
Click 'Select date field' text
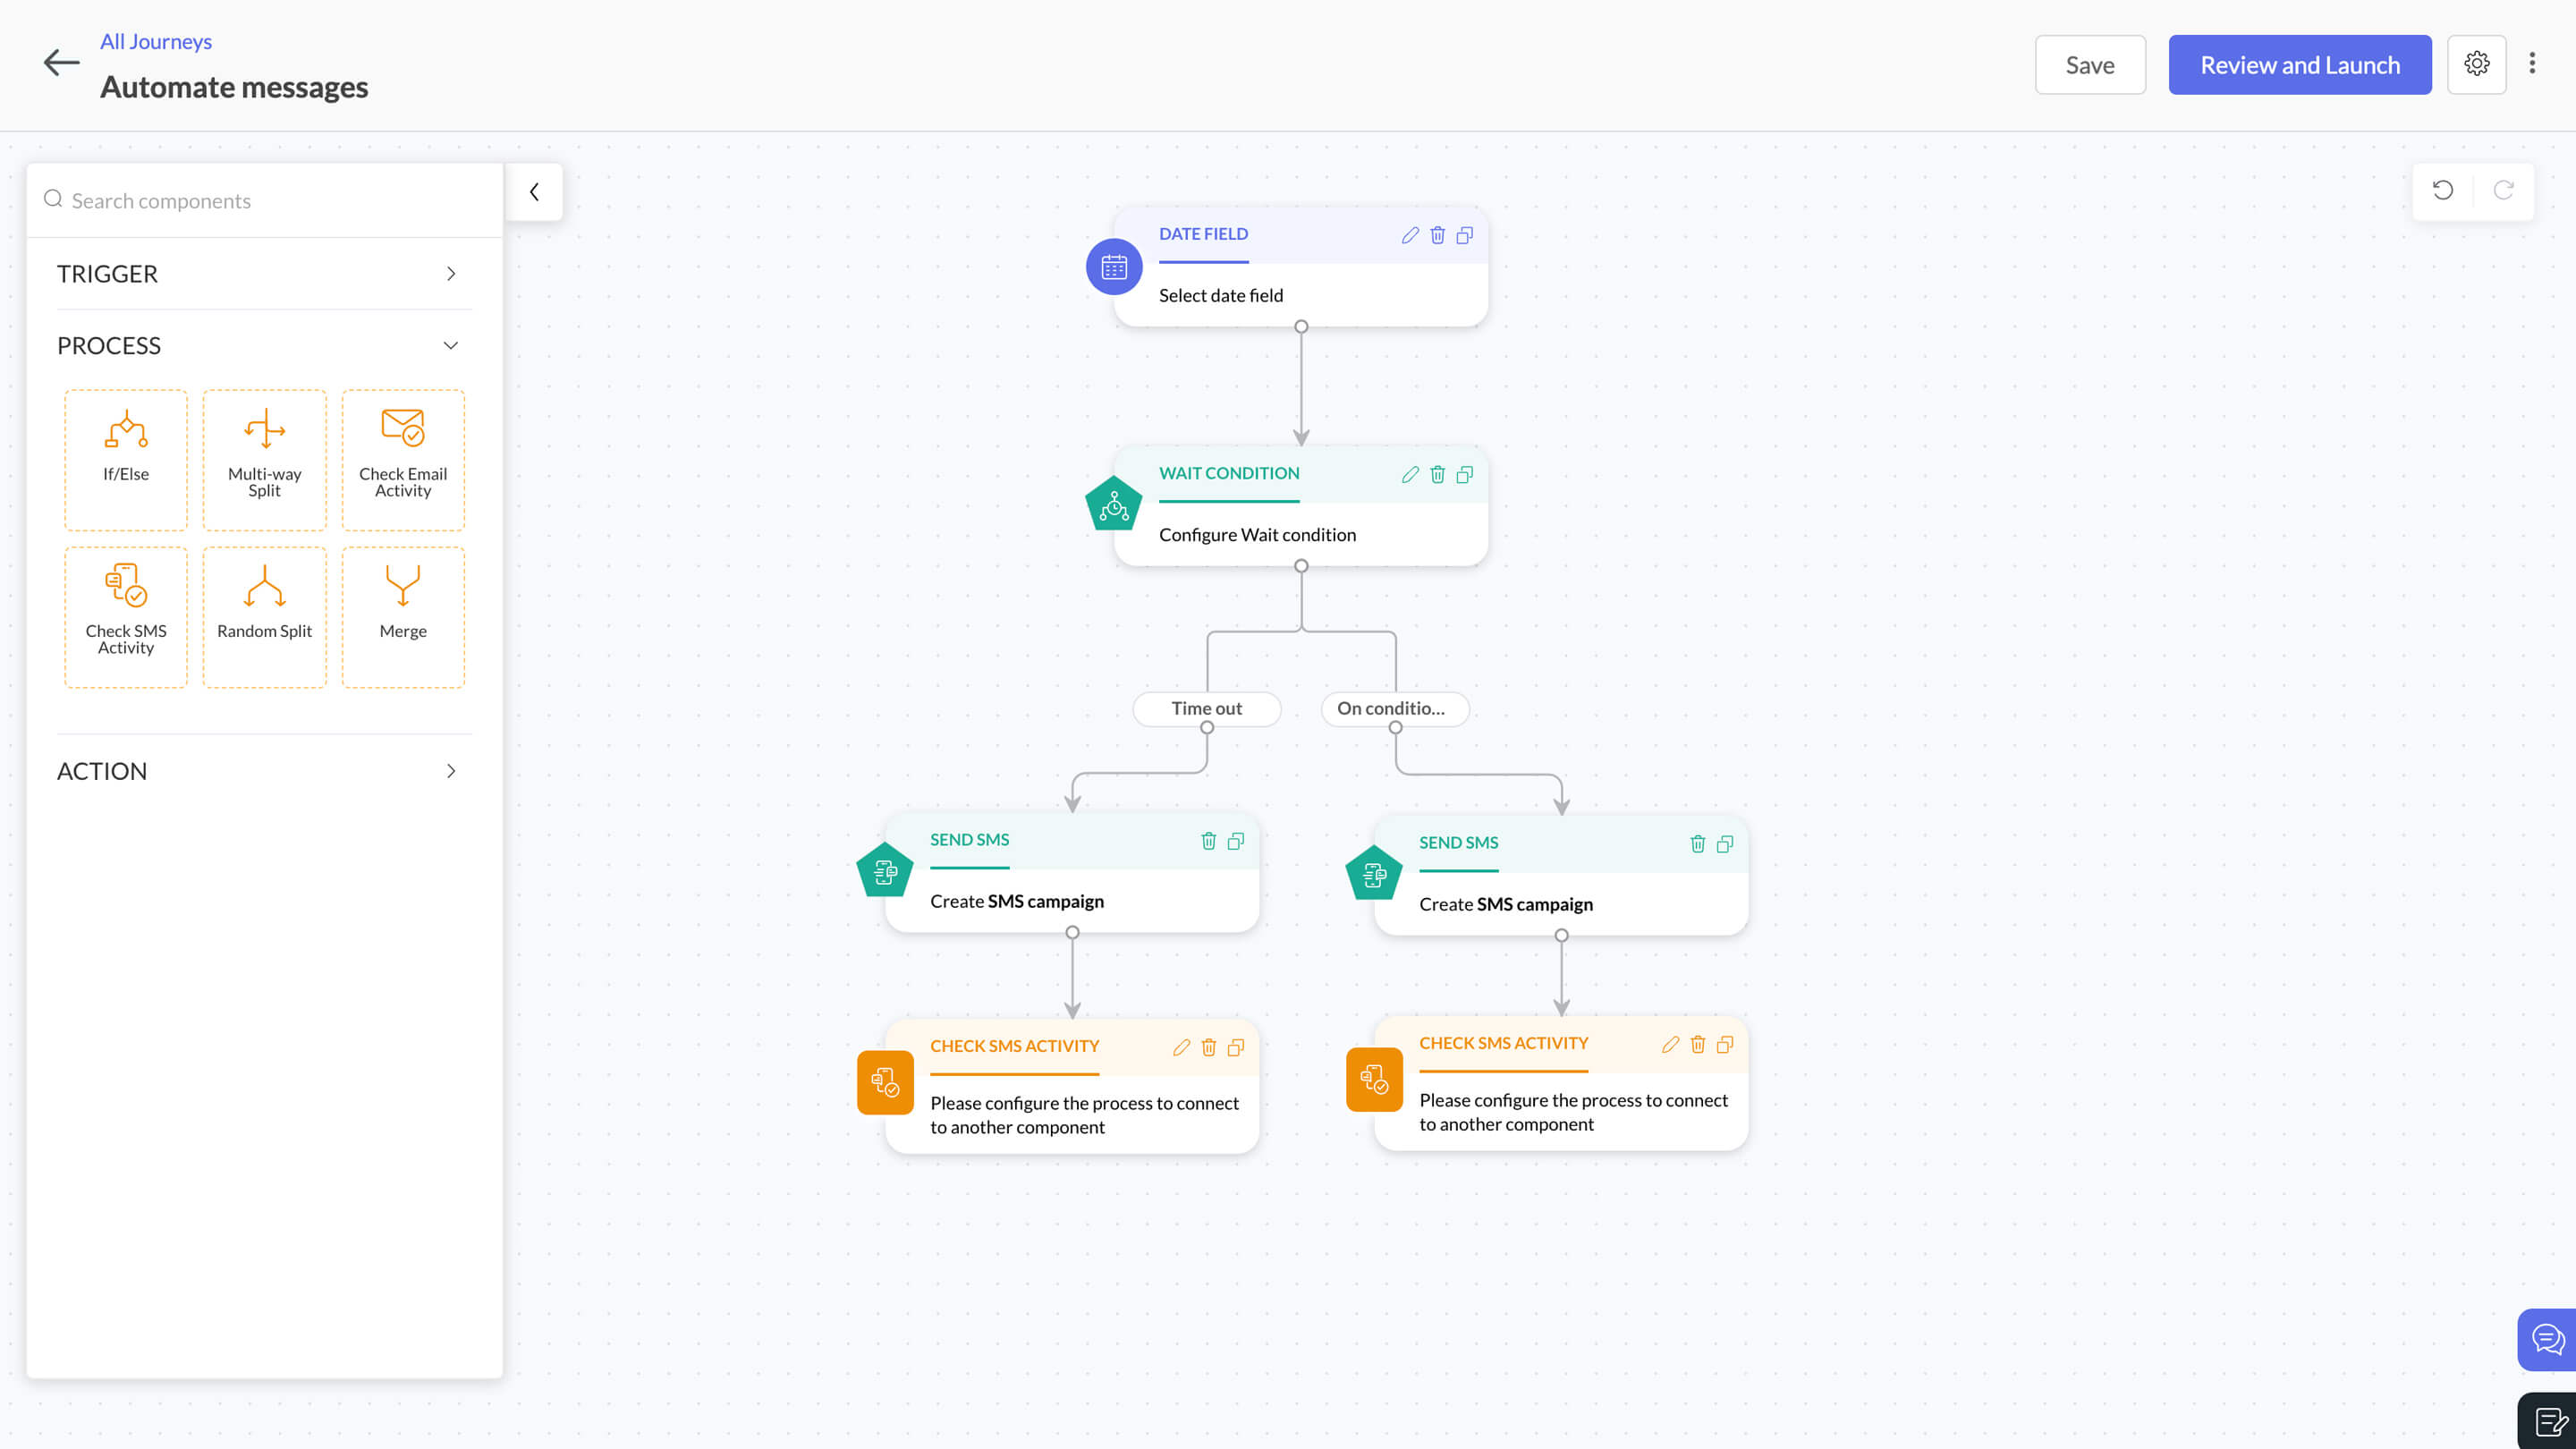(x=1221, y=296)
